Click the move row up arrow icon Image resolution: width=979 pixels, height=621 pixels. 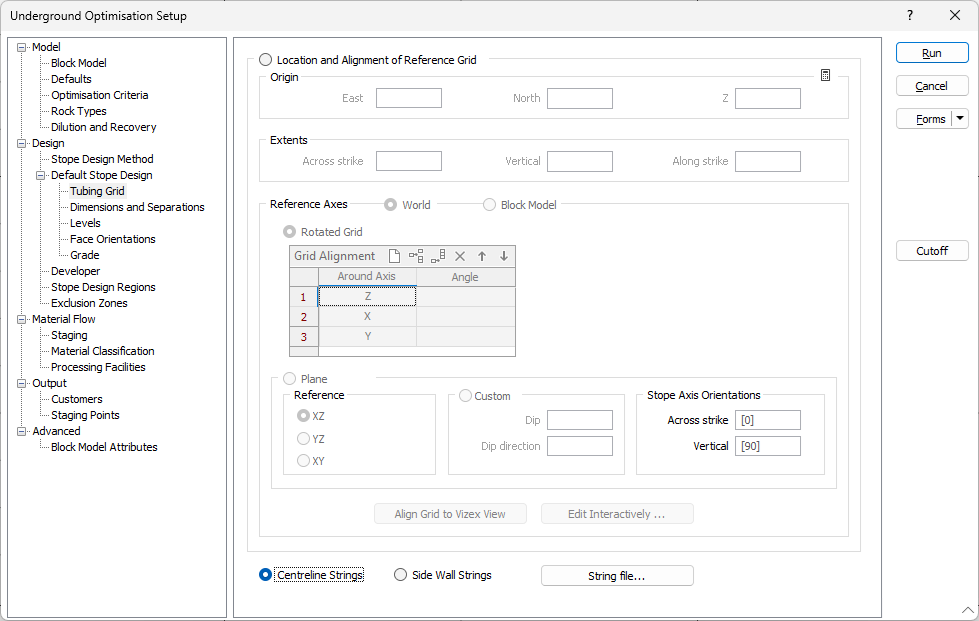click(482, 256)
